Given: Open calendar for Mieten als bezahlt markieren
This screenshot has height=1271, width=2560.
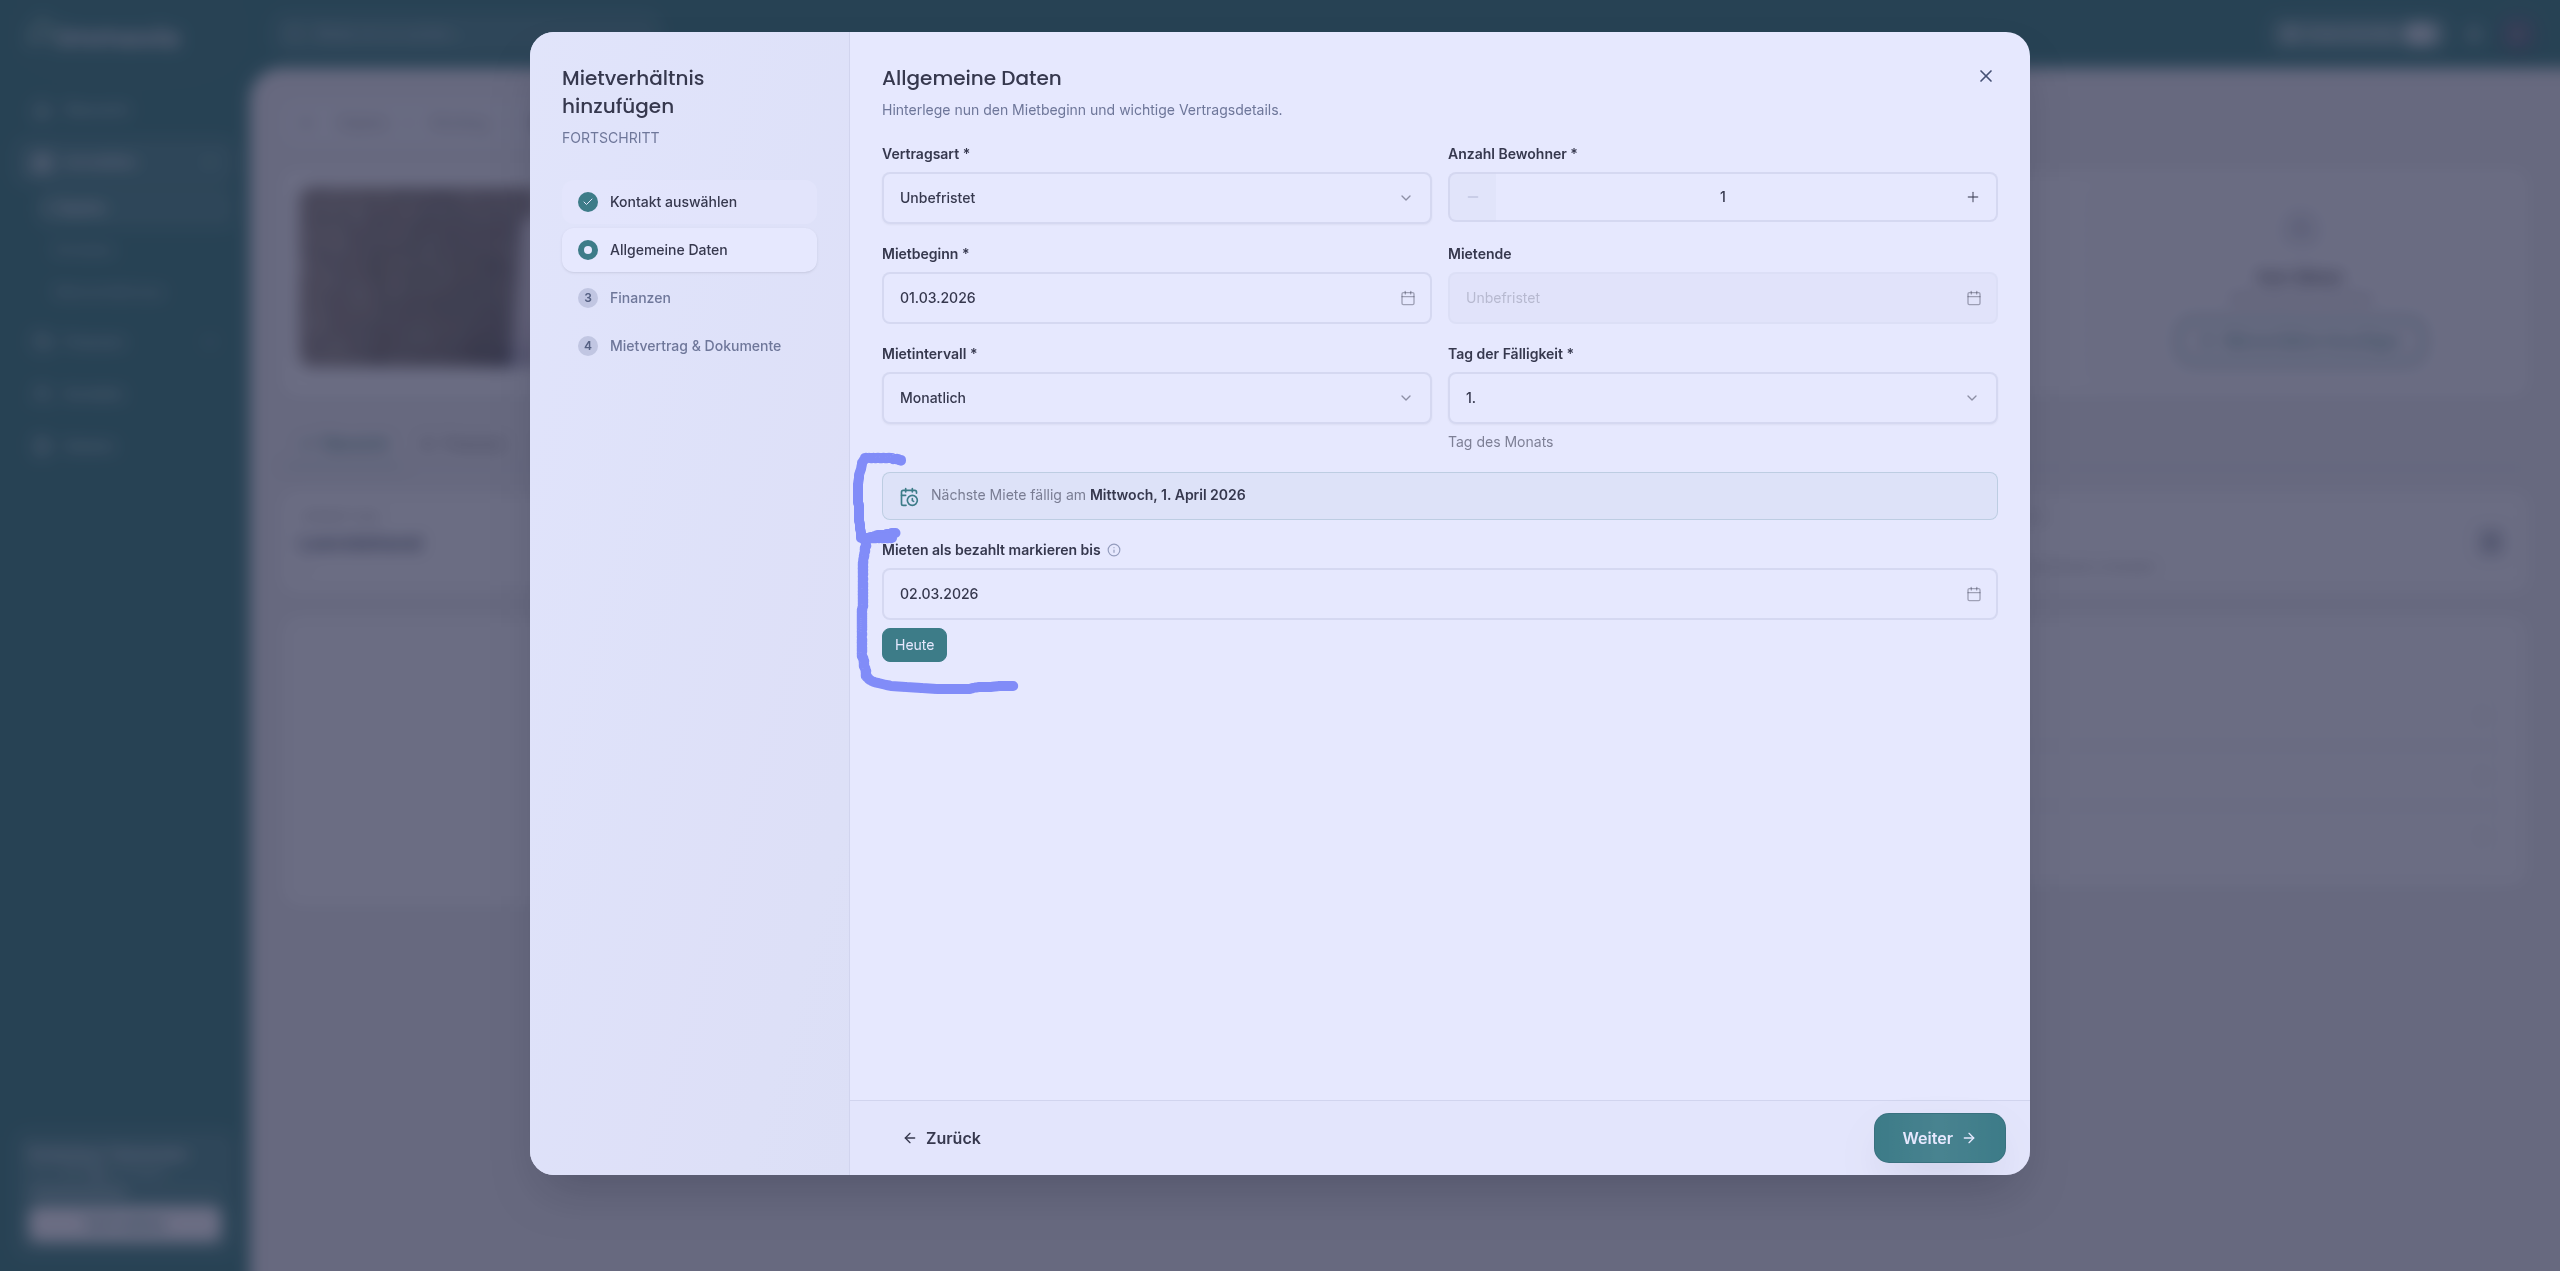Looking at the screenshot, I should click(x=1973, y=594).
